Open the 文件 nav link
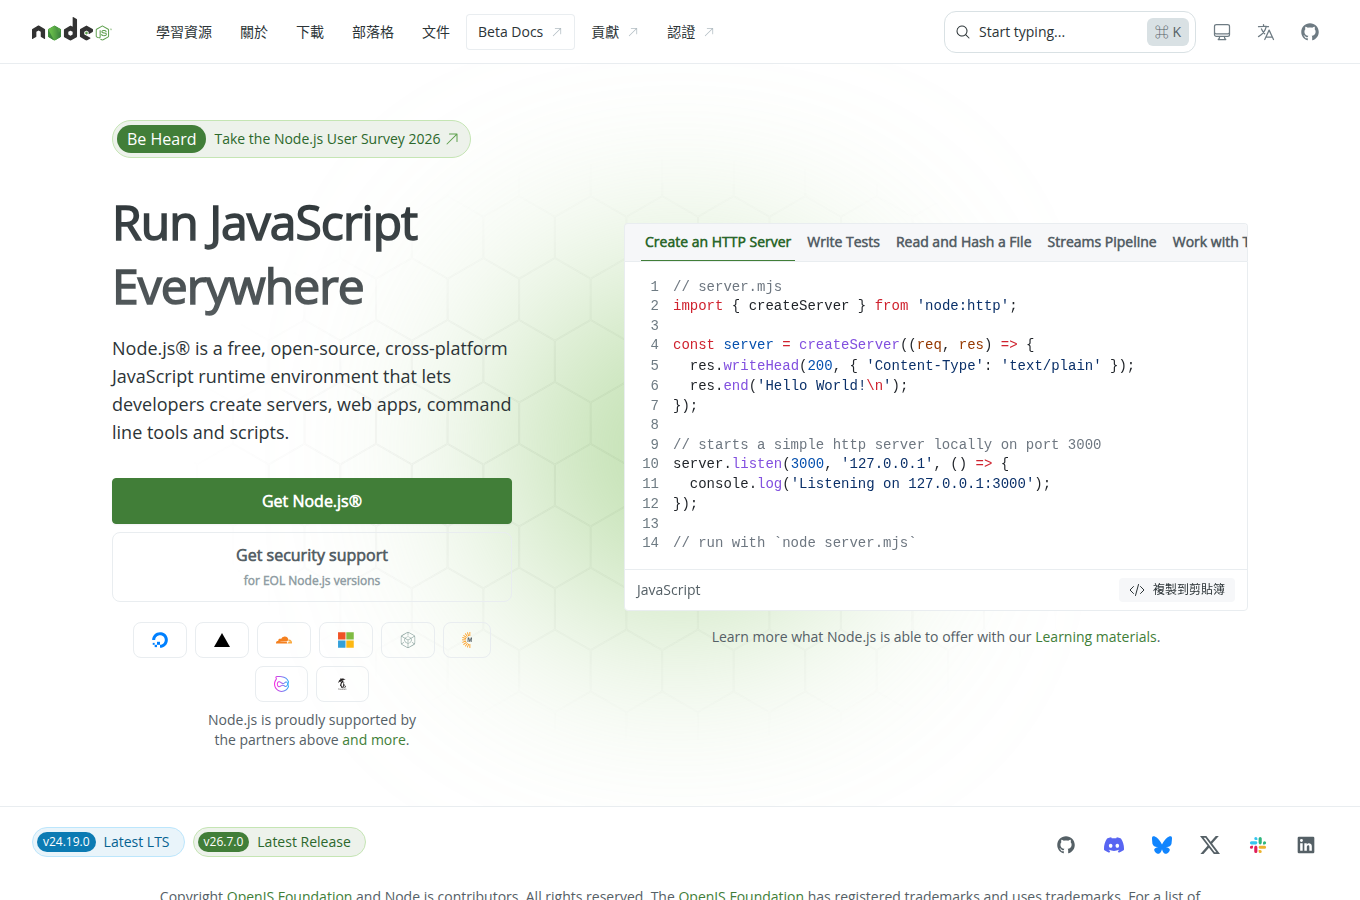1360x900 pixels. (x=436, y=32)
